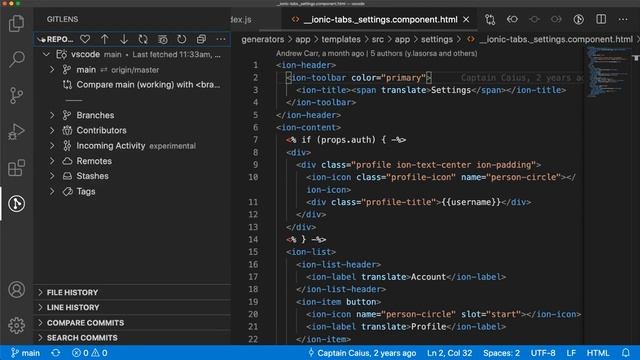Click 'src' in the breadcrumb

378,40
